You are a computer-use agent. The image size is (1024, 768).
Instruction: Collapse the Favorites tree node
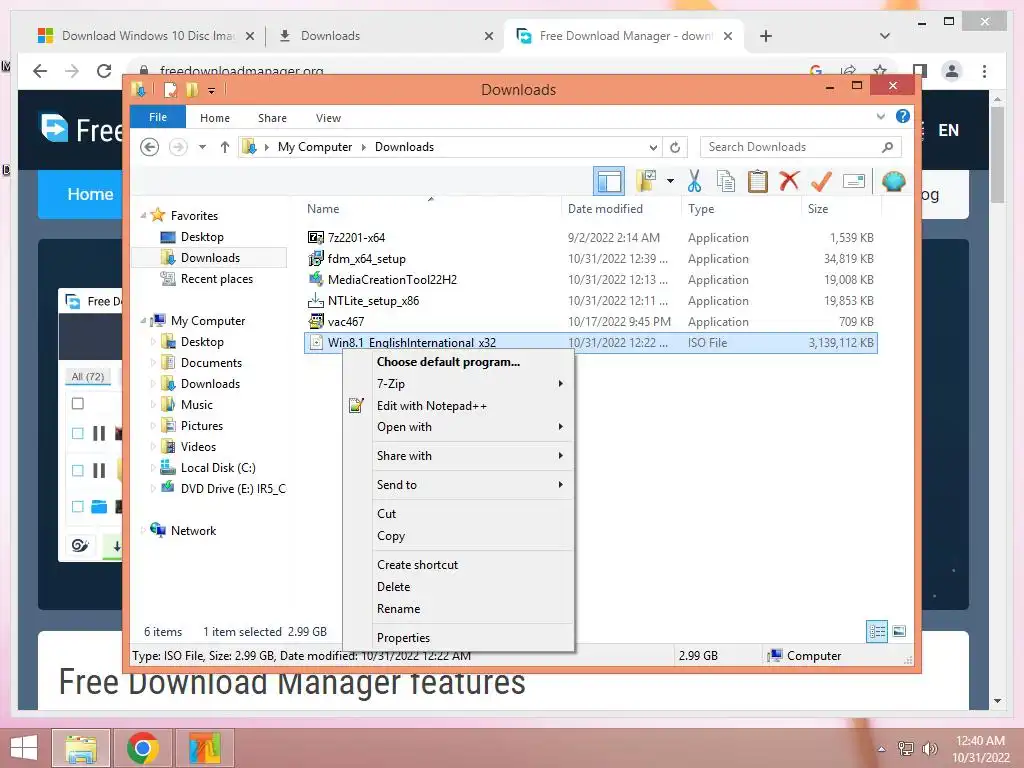click(143, 215)
